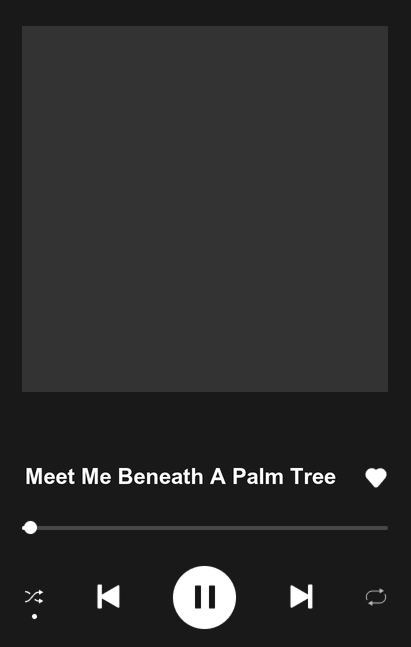Toggle shuffle mode off
The height and width of the screenshot is (647, 411).
click(34, 597)
